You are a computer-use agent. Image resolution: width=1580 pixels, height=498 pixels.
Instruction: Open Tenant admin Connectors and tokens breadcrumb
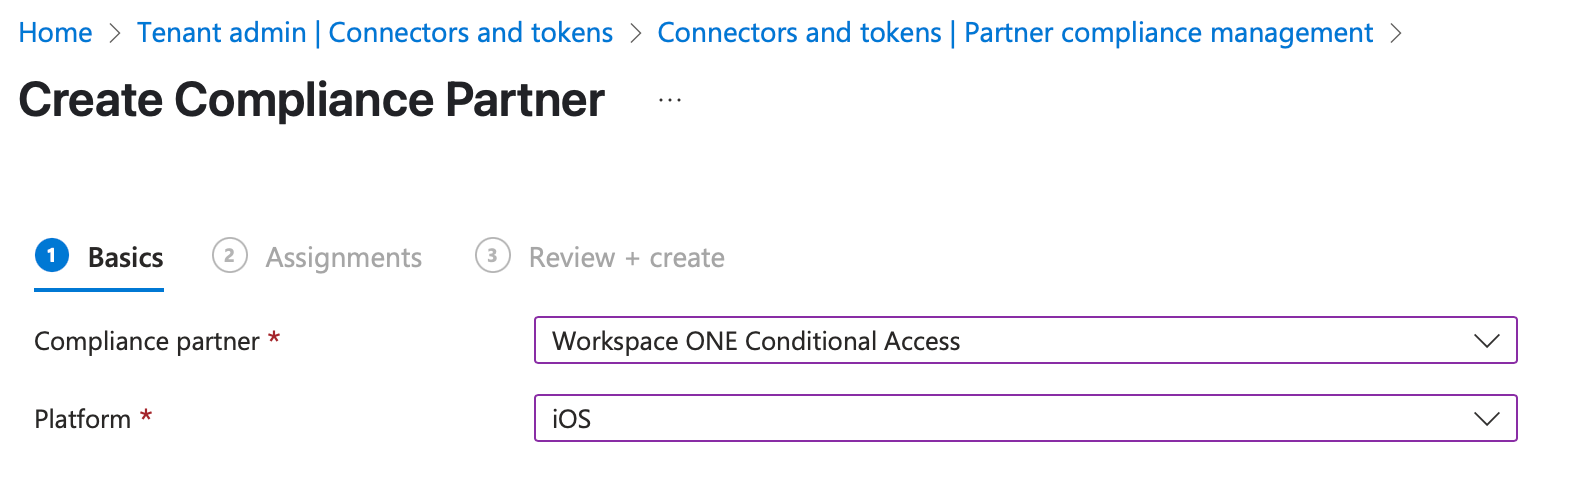375,33
